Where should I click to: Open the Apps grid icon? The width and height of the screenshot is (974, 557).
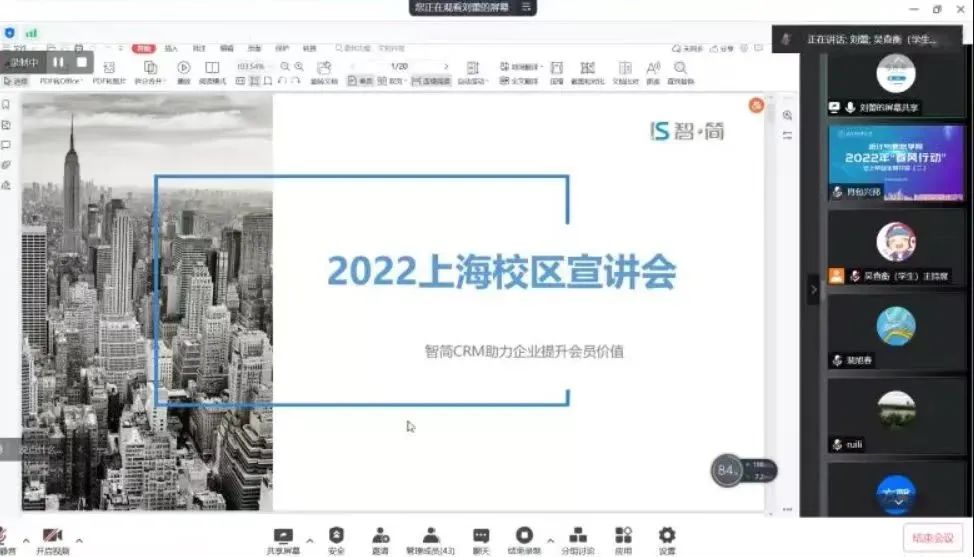coord(623,538)
